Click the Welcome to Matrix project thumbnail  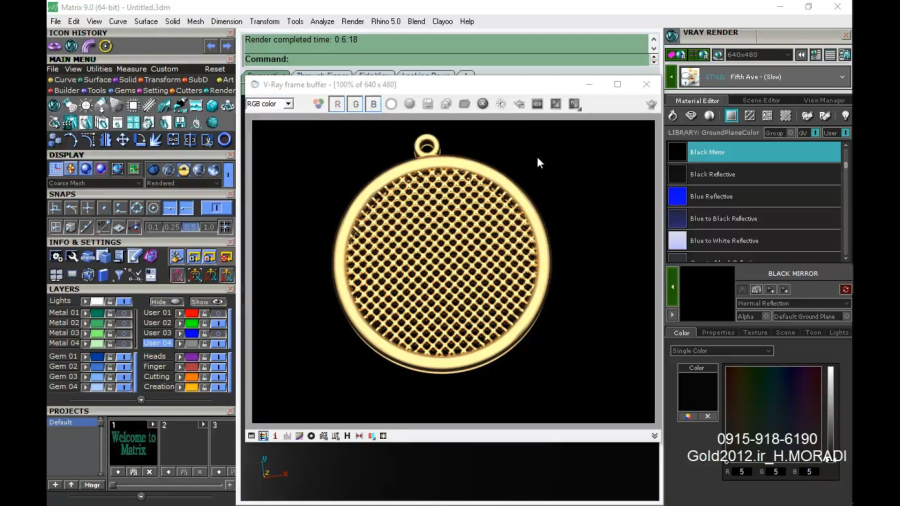pos(133,443)
